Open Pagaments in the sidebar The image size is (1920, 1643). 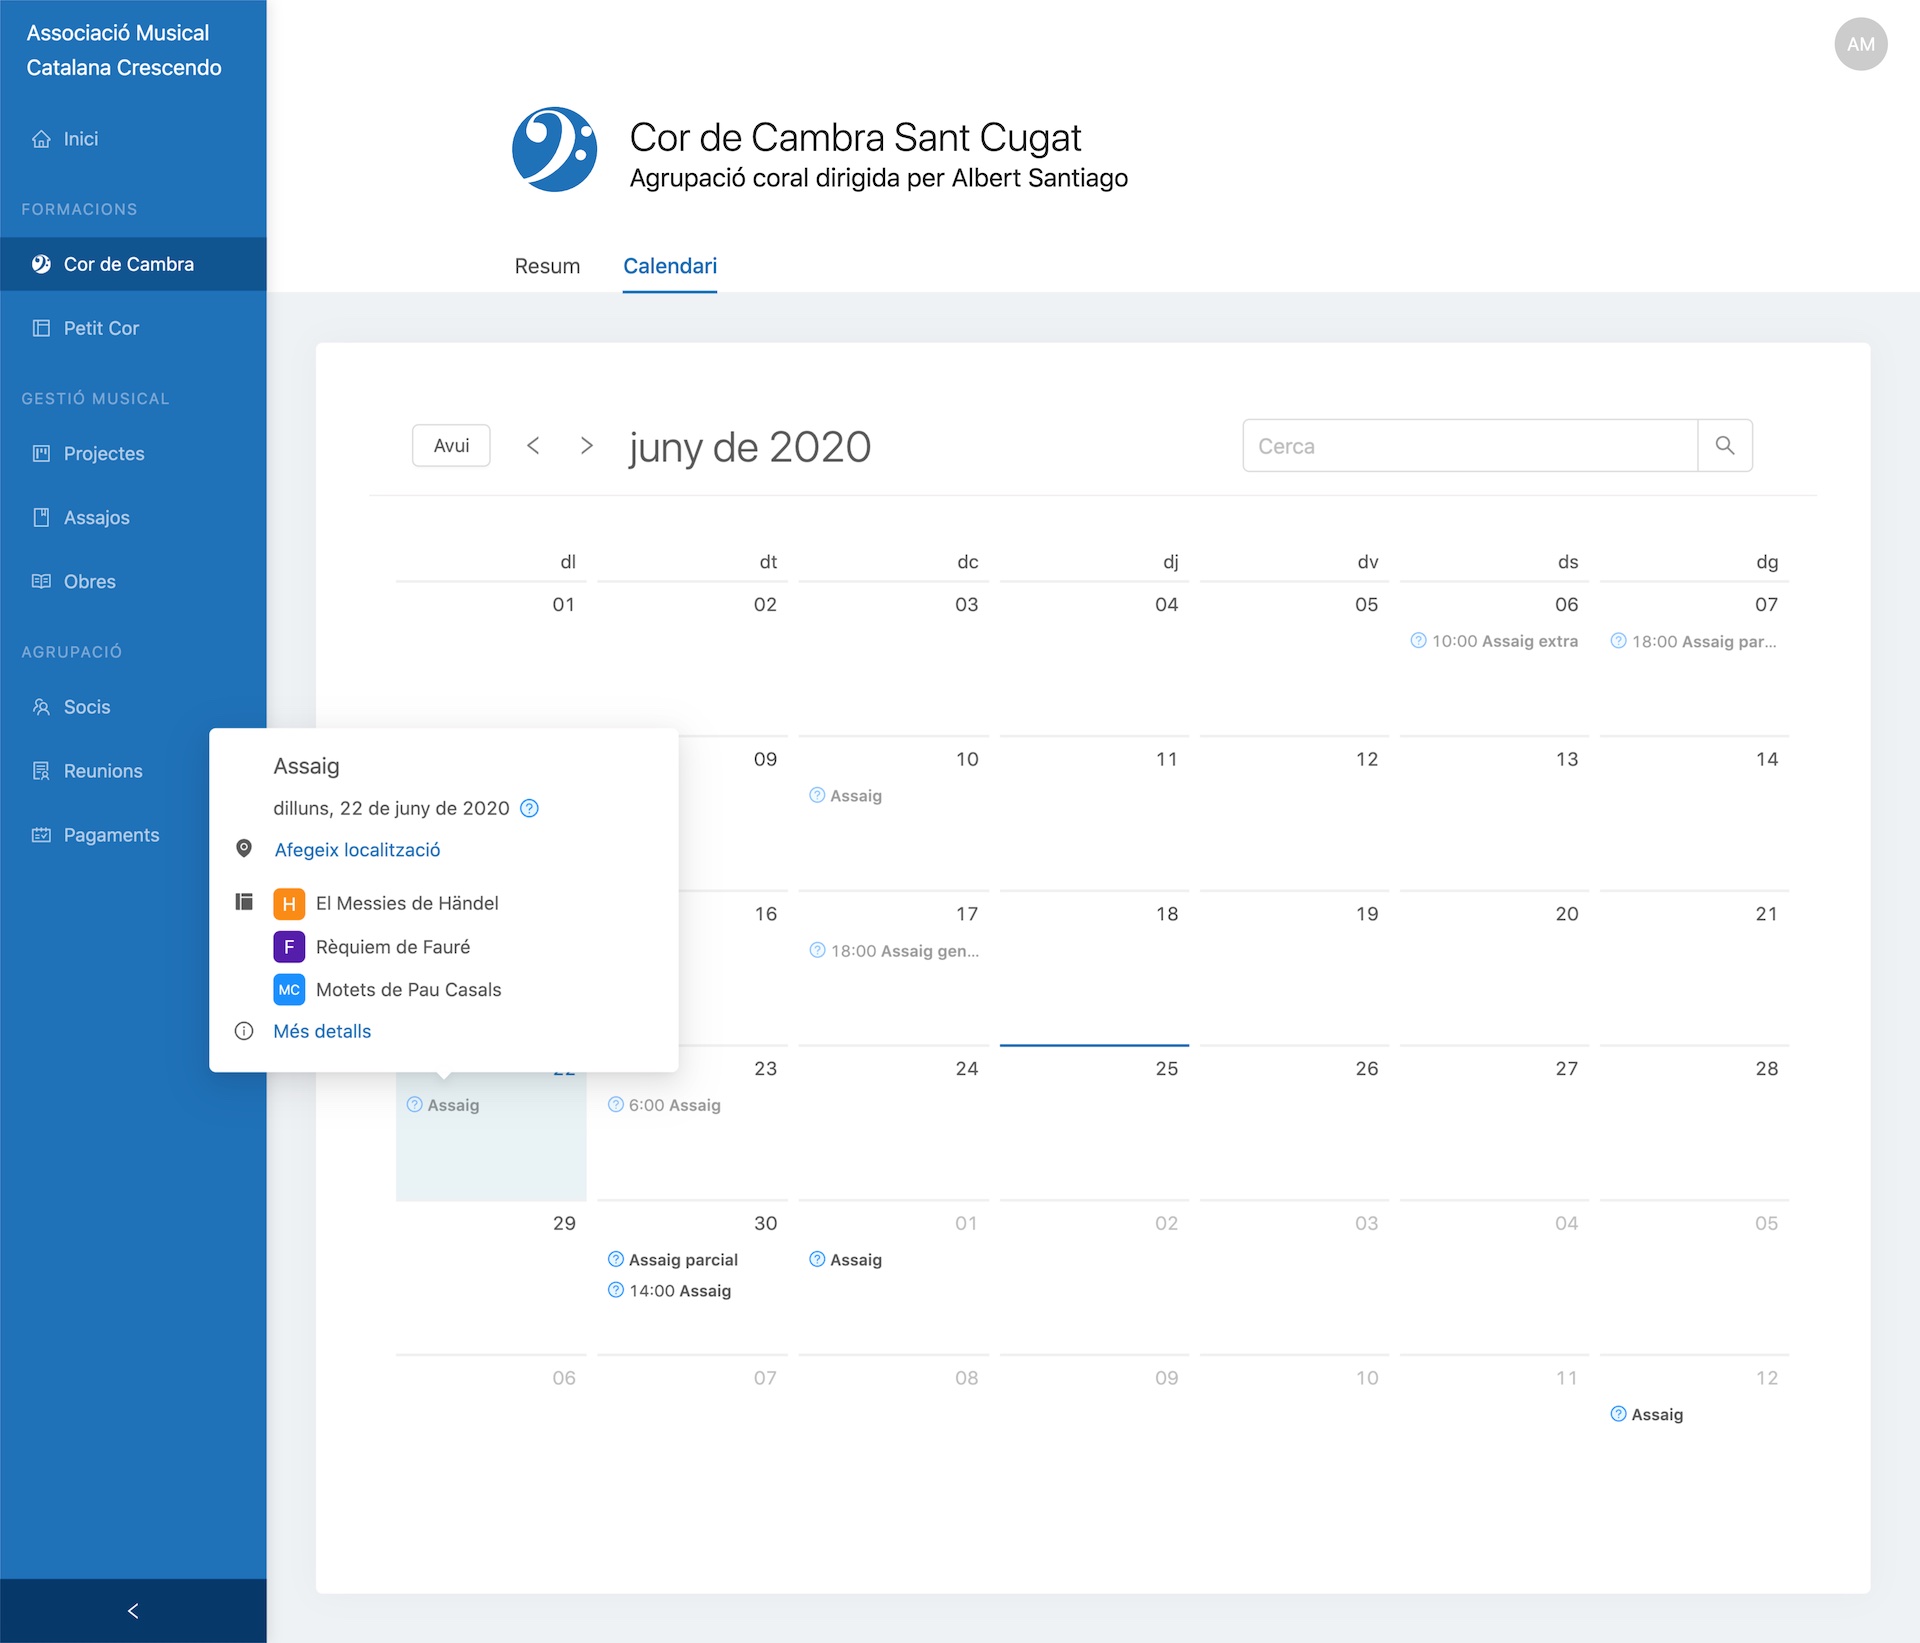[x=110, y=835]
